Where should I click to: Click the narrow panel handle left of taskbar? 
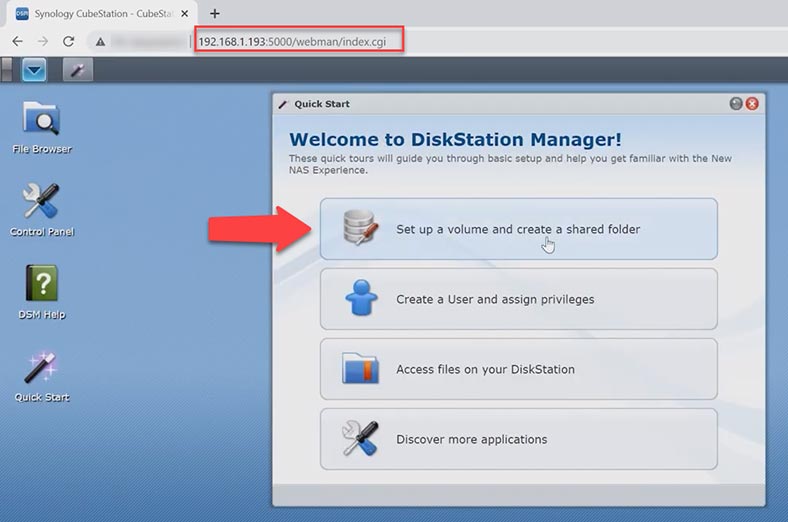[7, 70]
